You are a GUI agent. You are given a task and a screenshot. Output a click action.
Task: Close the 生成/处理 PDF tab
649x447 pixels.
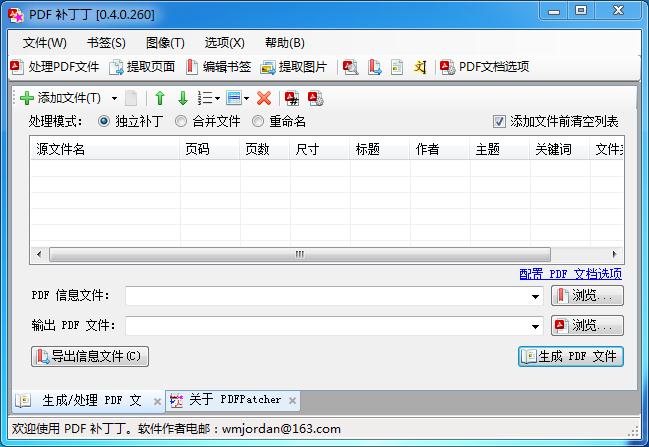pos(157,401)
